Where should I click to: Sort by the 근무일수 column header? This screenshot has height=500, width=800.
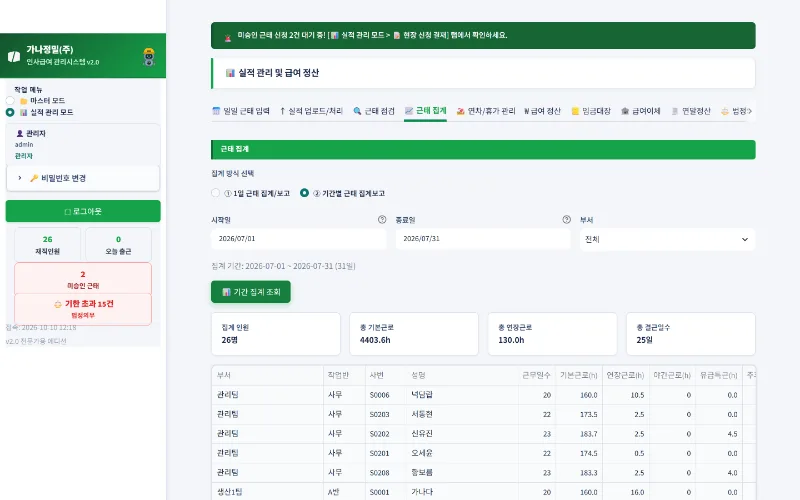536,375
